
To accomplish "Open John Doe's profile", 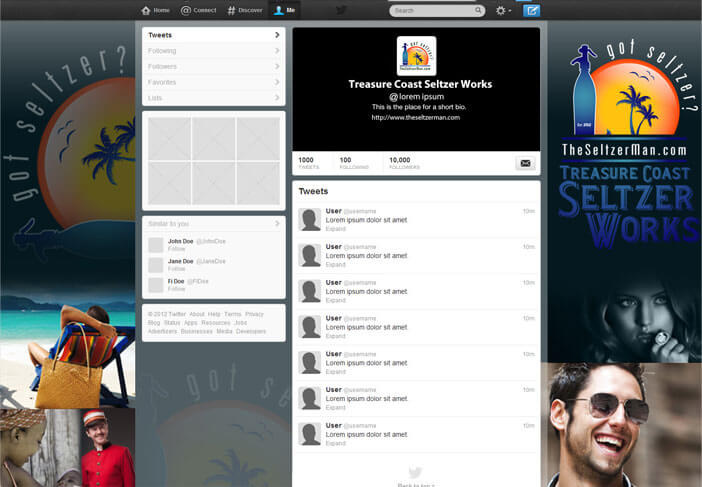I will tap(180, 241).
